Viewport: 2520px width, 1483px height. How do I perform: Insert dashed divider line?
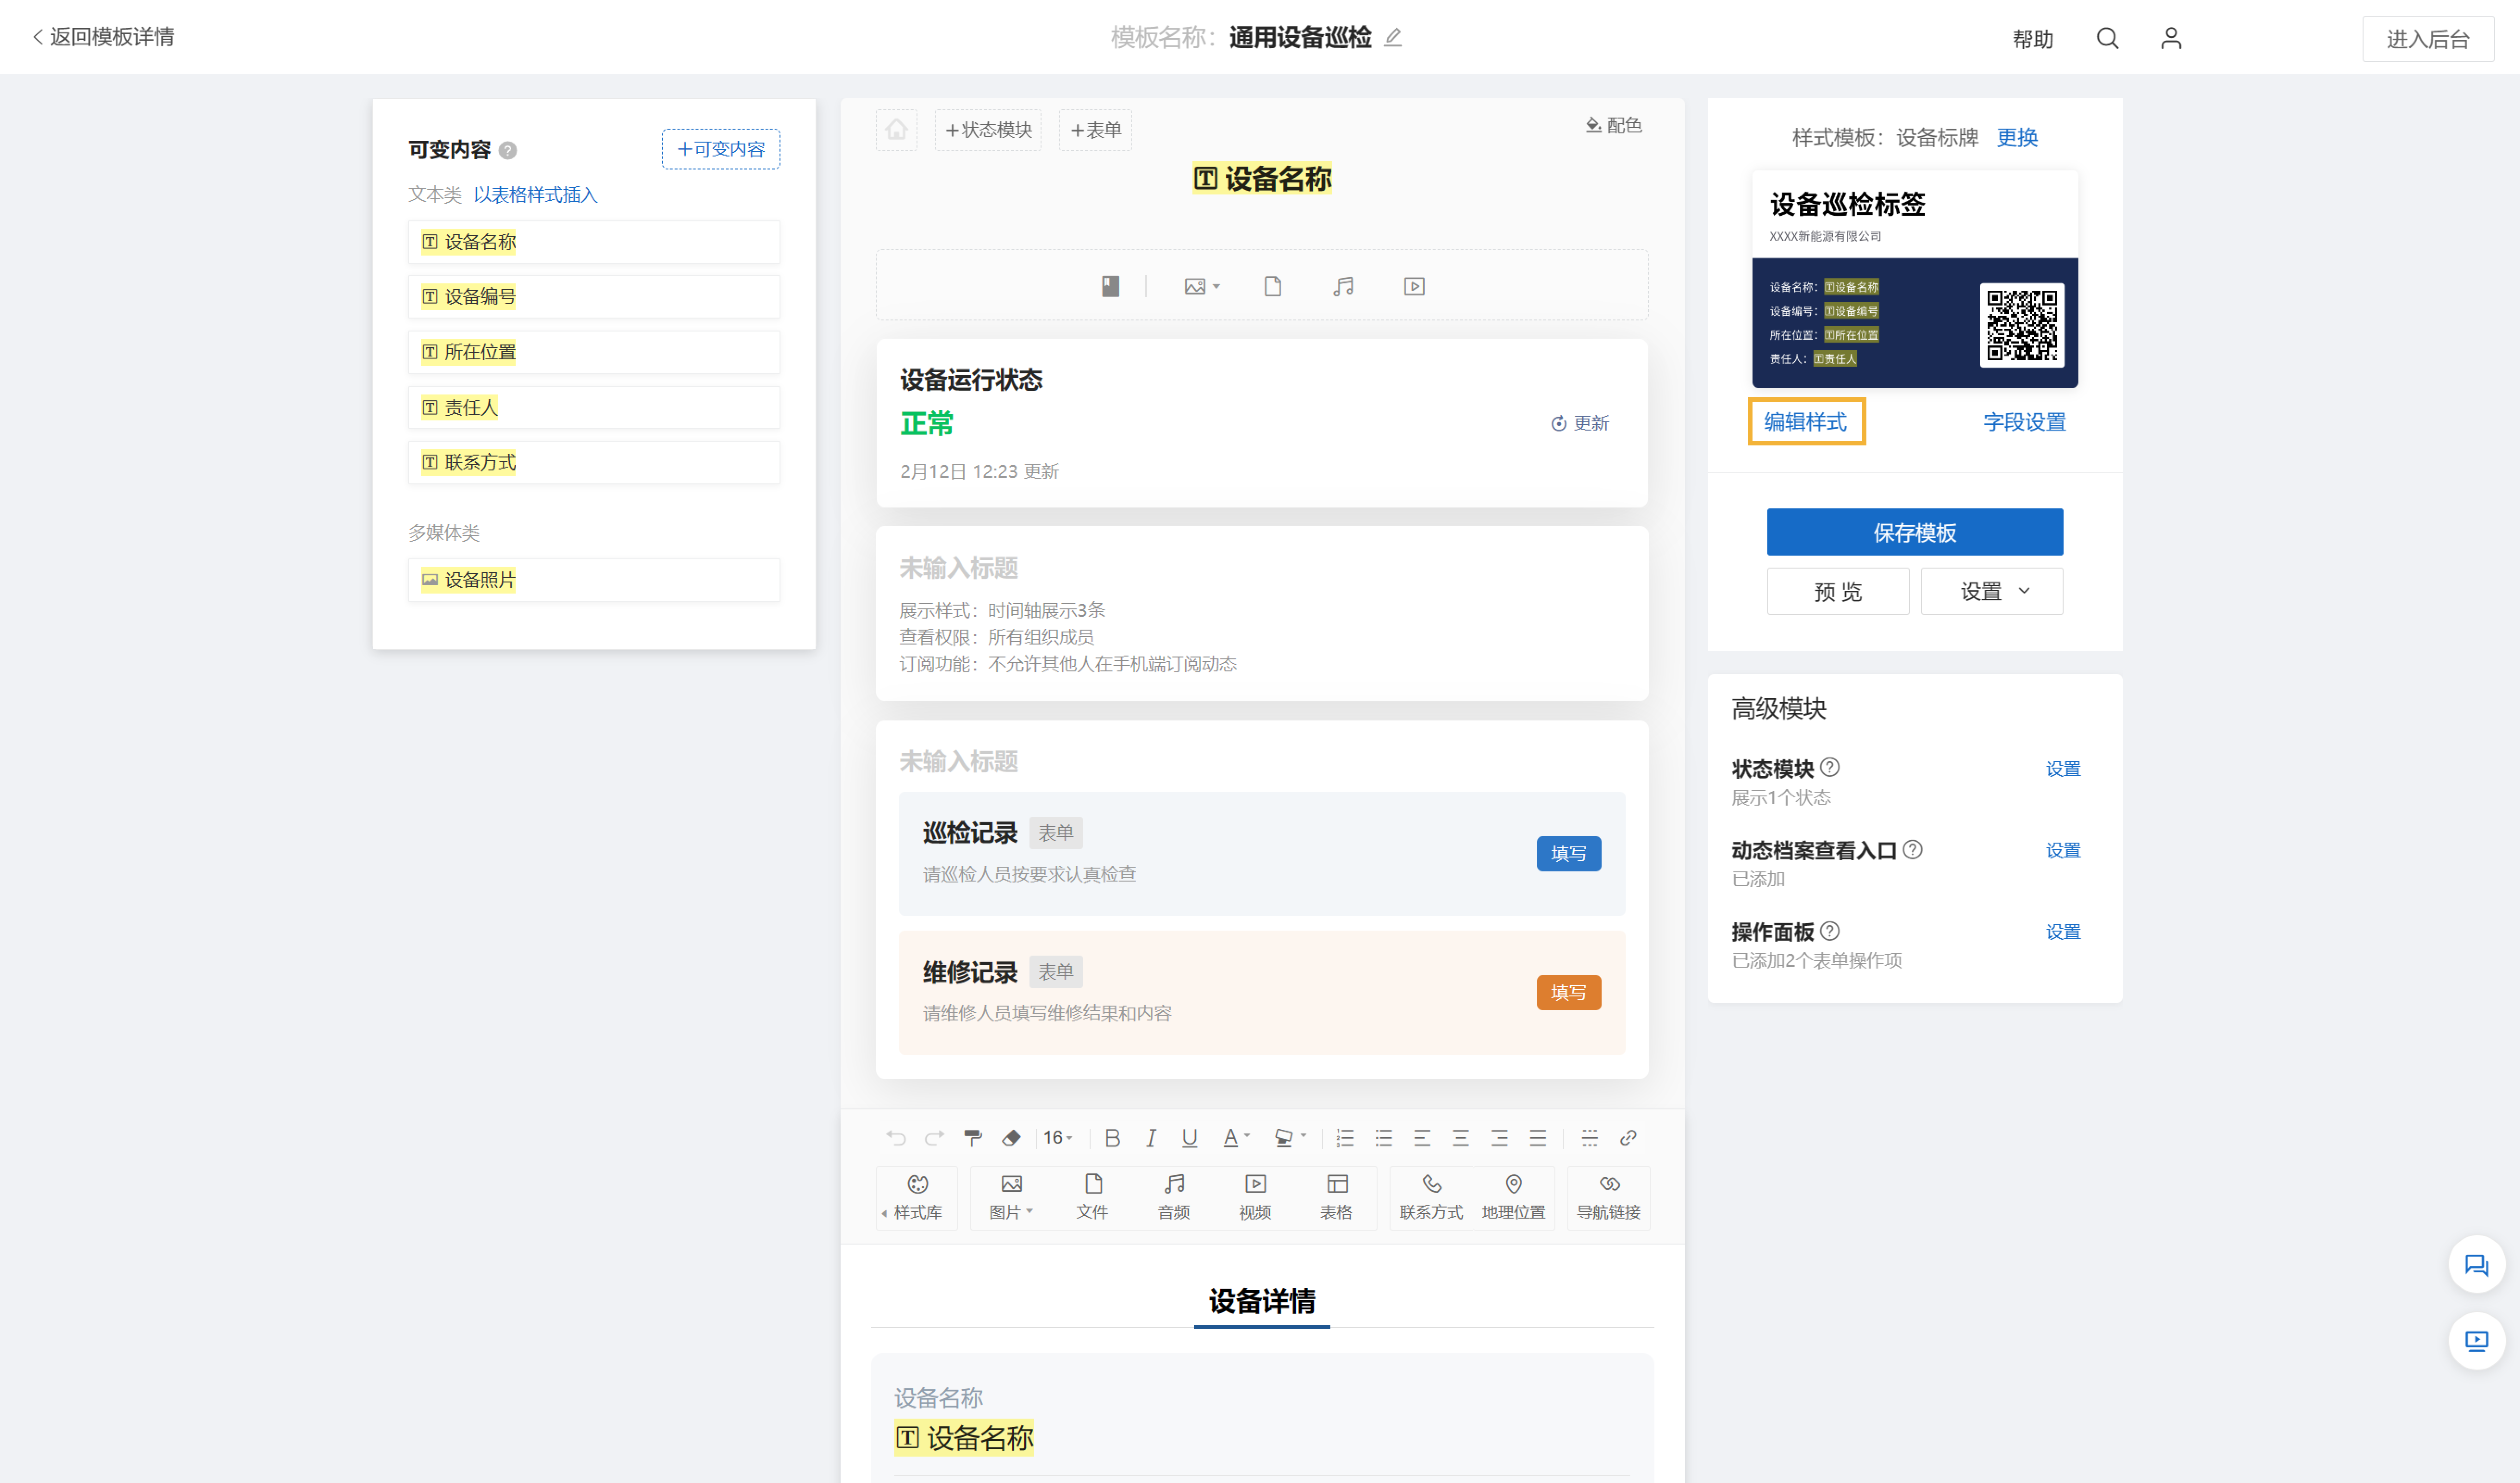tap(1589, 1138)
